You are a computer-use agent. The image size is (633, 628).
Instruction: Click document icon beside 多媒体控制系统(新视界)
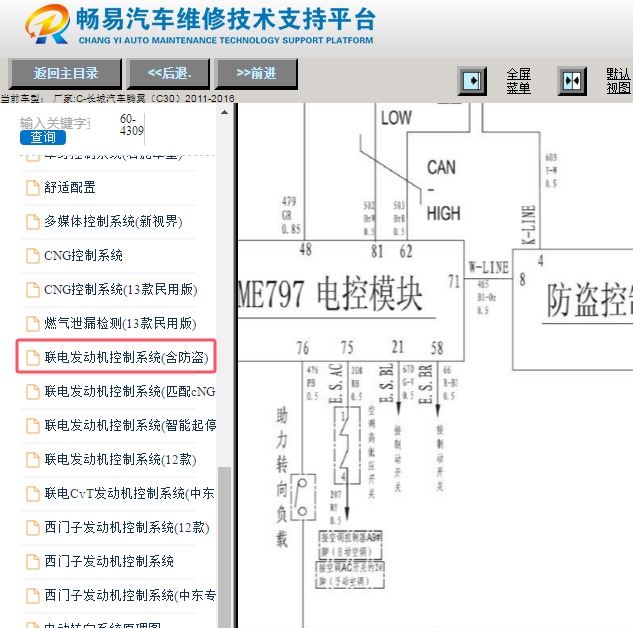tap(33, 222)
